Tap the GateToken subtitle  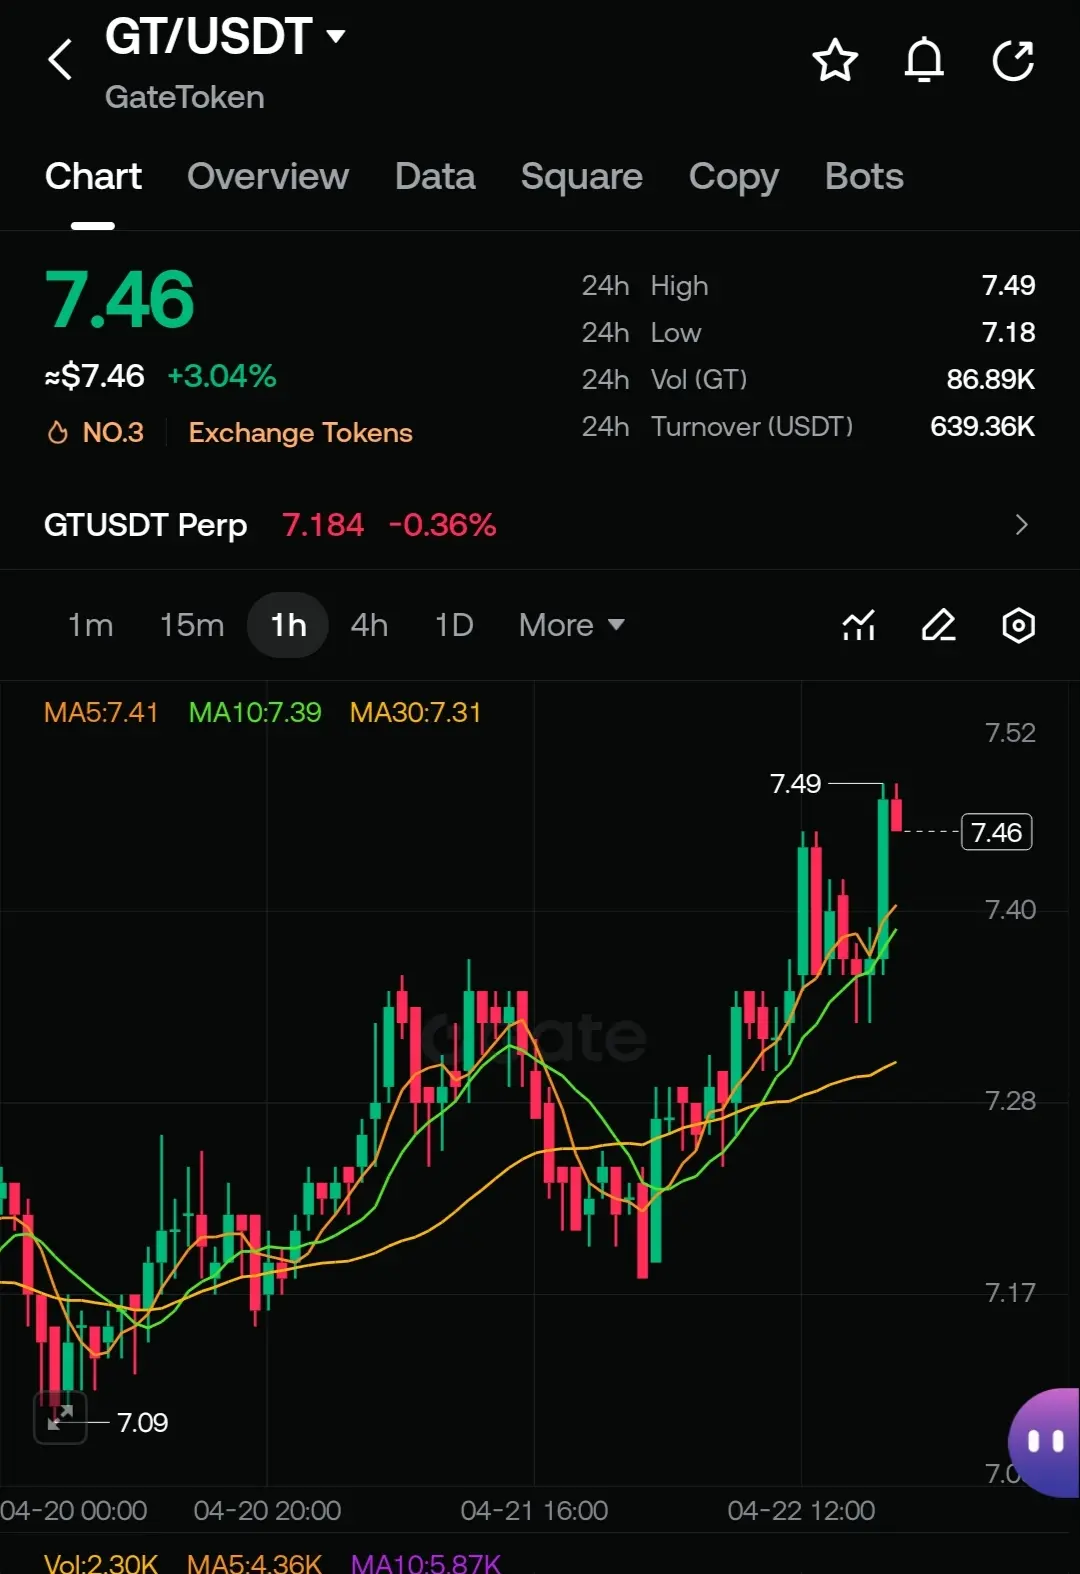point(185,98)
